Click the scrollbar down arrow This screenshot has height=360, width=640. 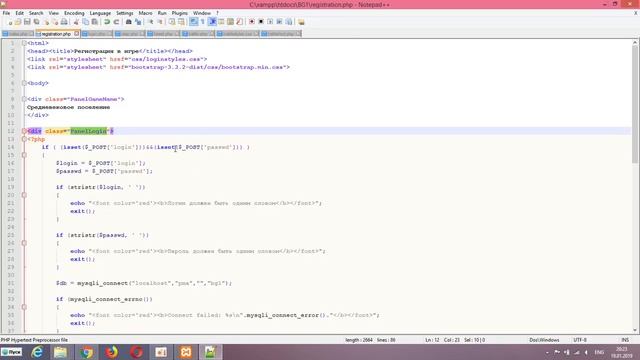tap(635, 330)
